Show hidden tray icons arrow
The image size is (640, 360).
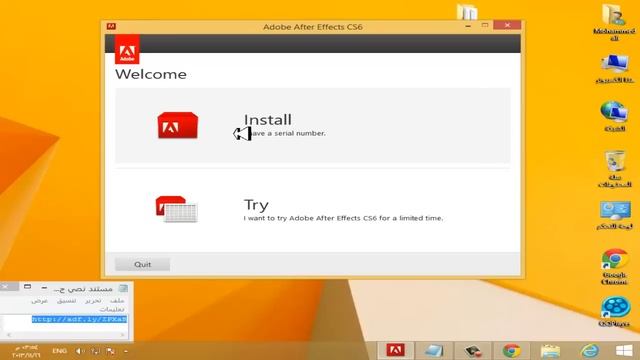click(126, 351)
